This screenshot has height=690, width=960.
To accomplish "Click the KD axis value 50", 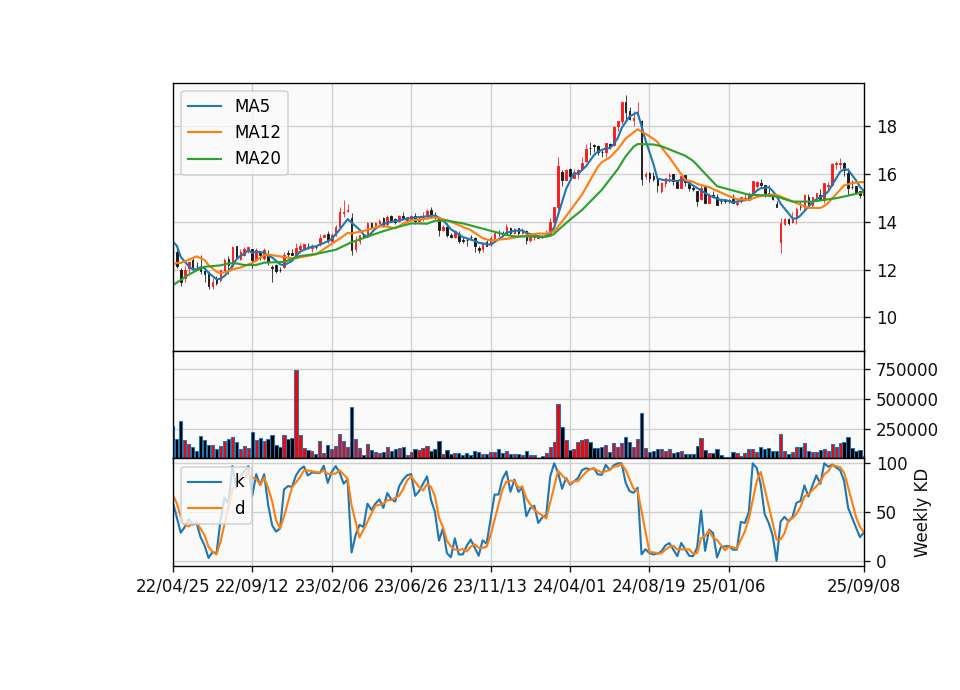I will (x=887, y=513).
